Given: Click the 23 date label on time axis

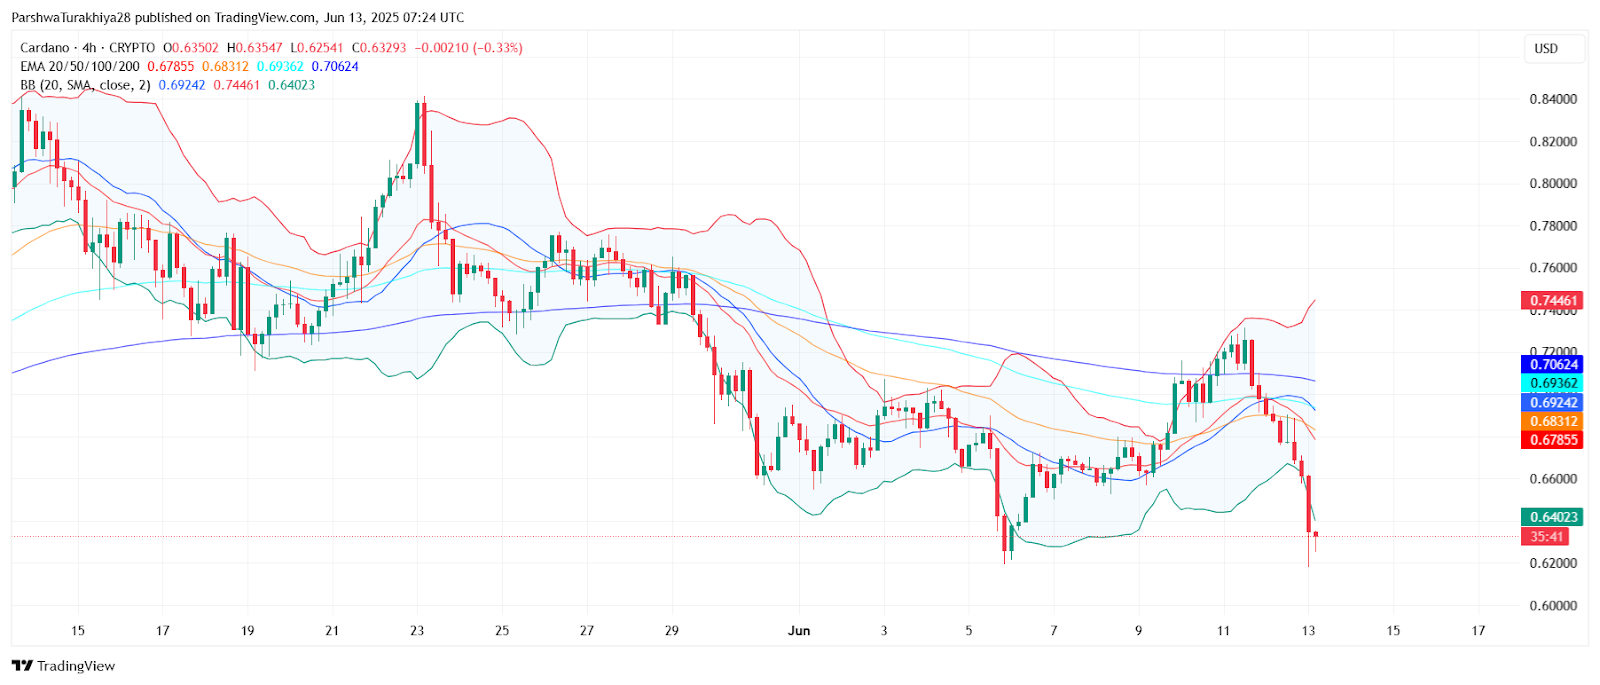Looking at the screenshot, I should click(x=417, y=631).
